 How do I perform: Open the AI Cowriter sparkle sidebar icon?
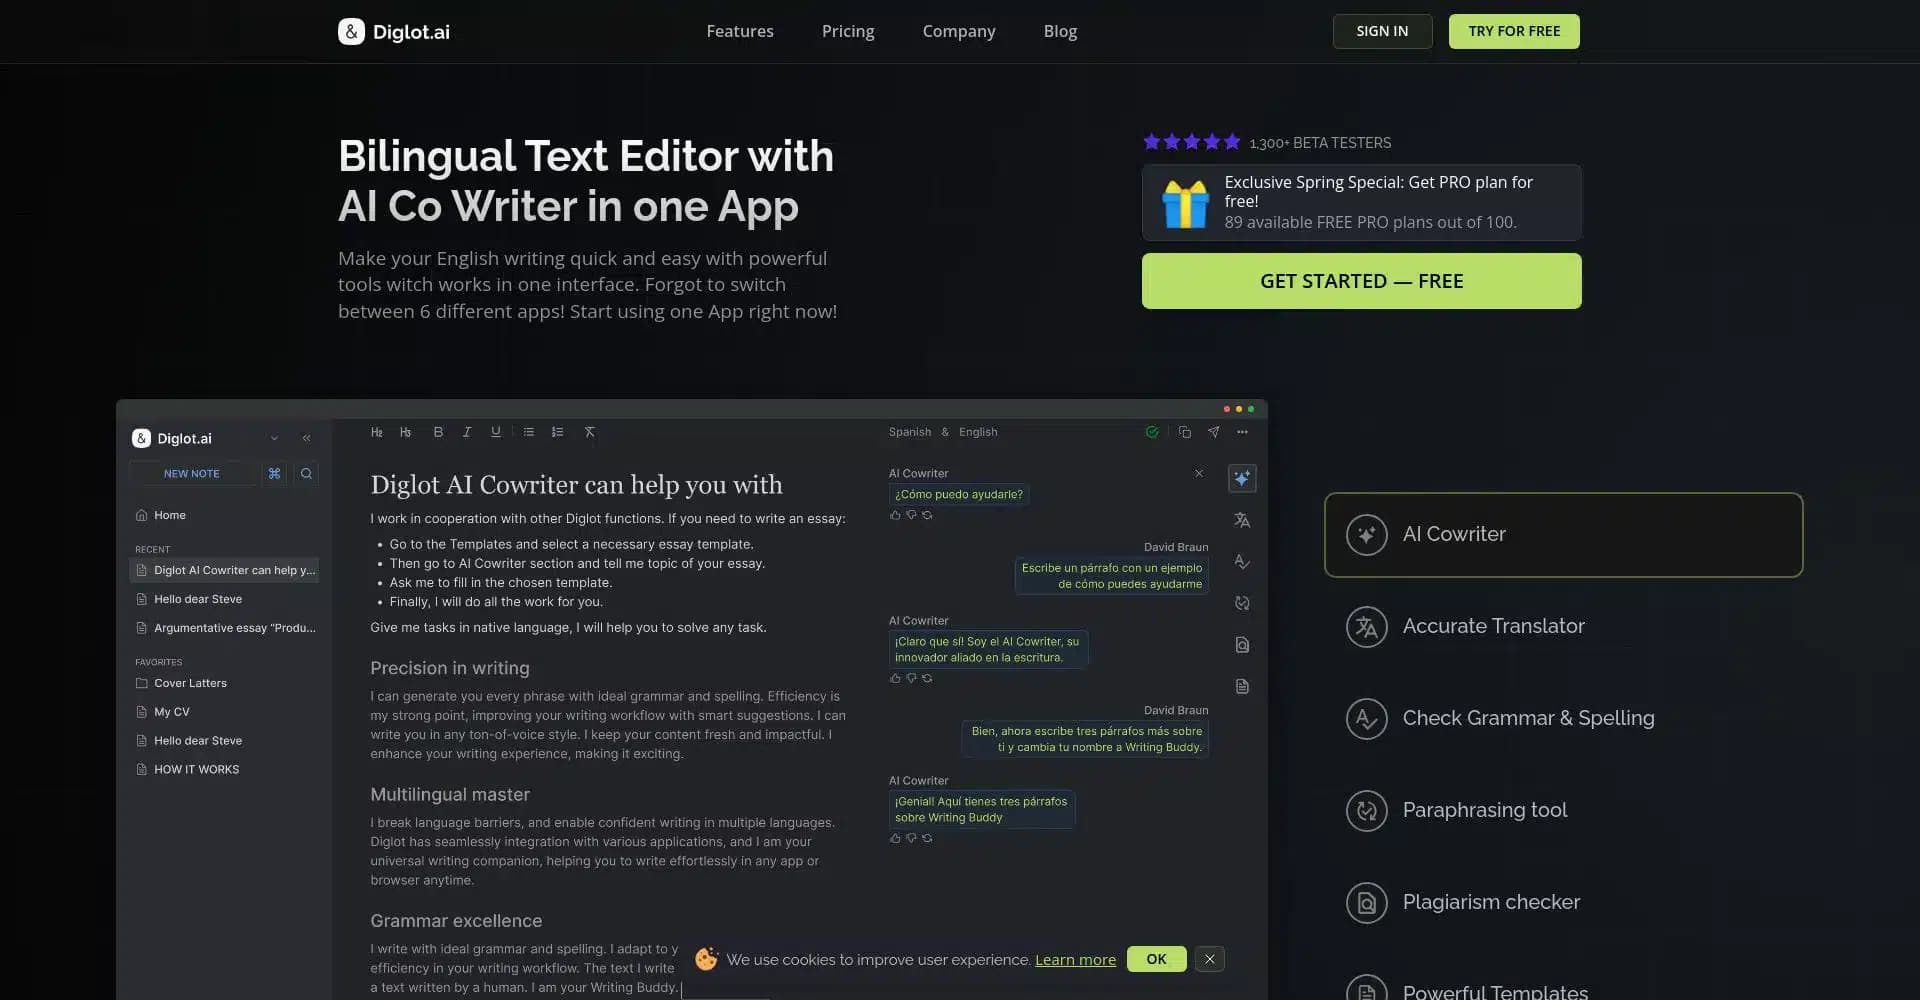tap(1242, 478)
